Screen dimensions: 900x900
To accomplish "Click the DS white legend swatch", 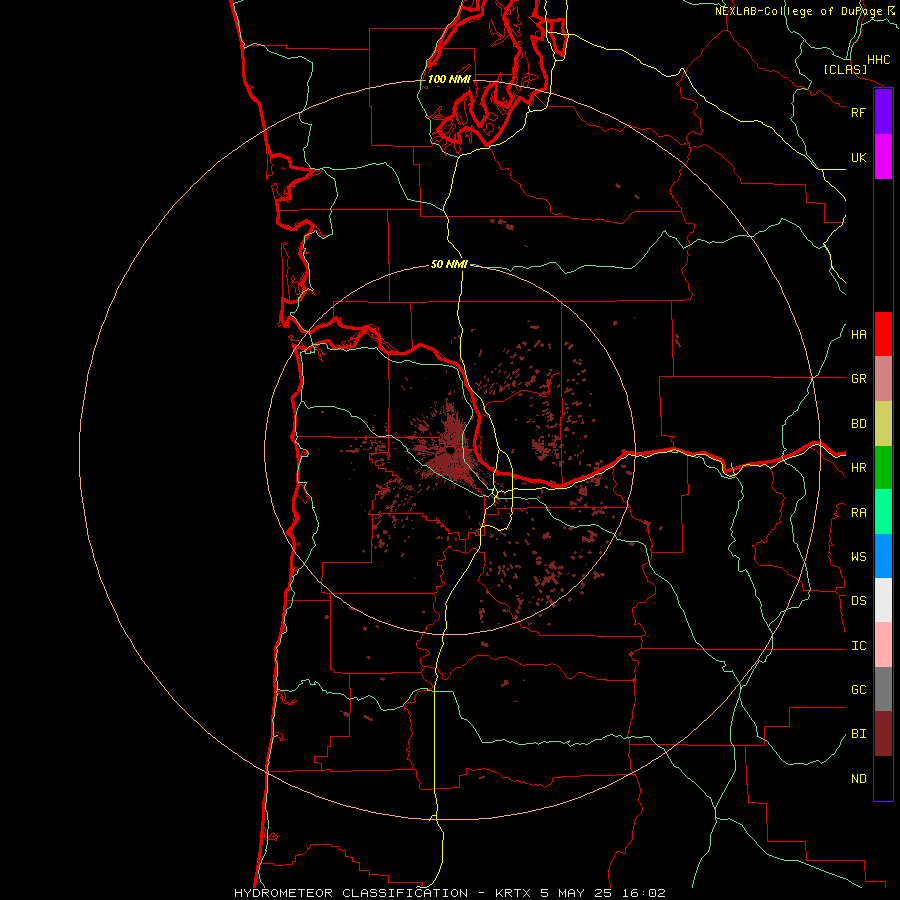I will (883, 600).
